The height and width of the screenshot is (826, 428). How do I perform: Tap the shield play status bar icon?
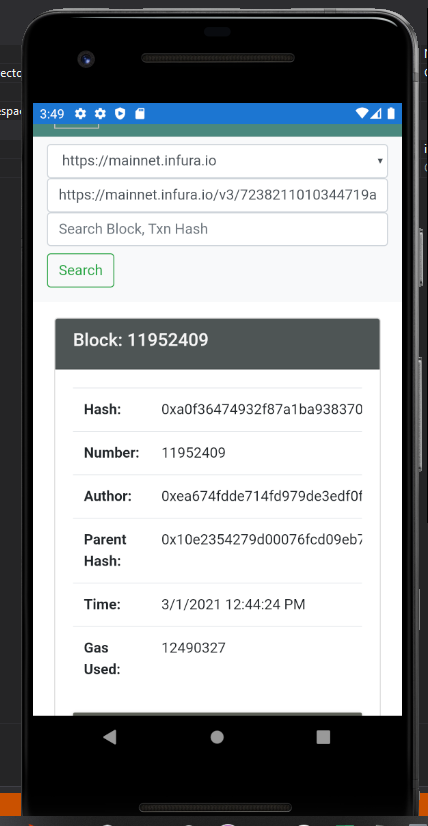coord(120,113)
